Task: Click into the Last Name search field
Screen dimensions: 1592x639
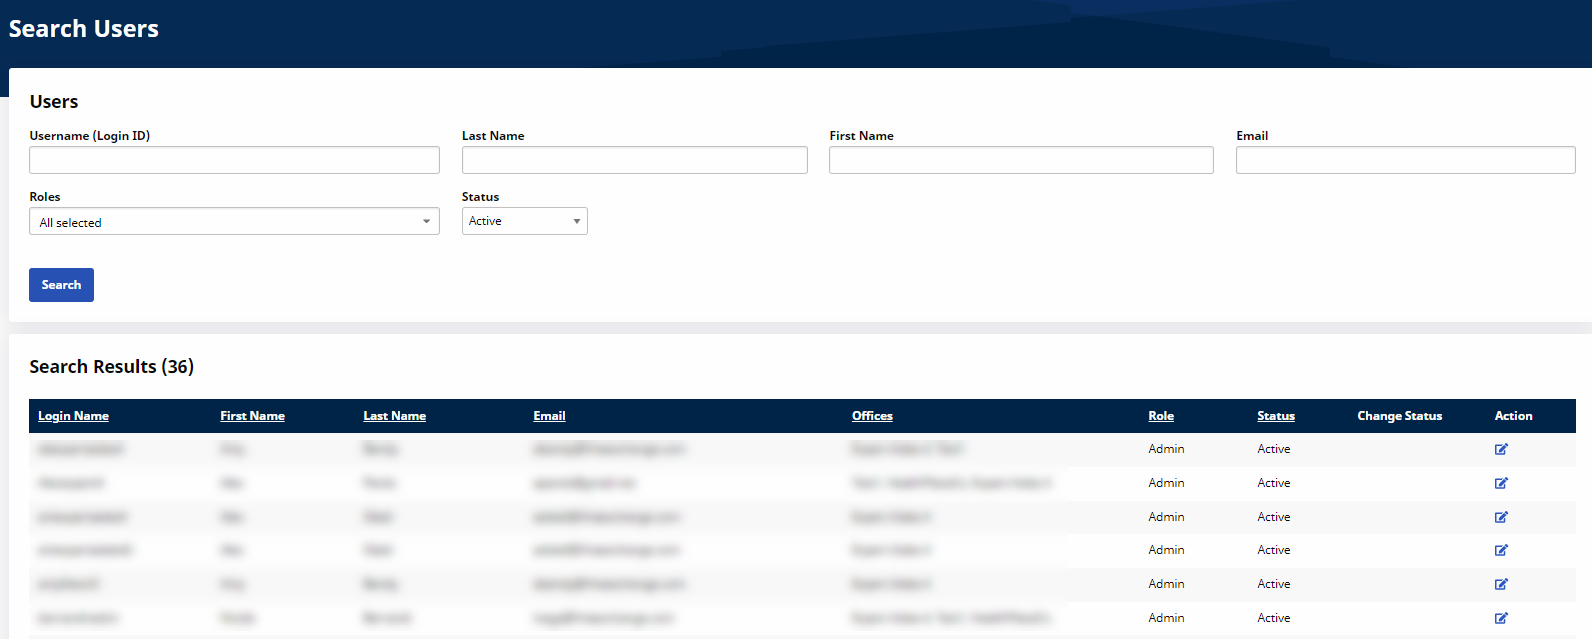Action: tap(634, 160)
